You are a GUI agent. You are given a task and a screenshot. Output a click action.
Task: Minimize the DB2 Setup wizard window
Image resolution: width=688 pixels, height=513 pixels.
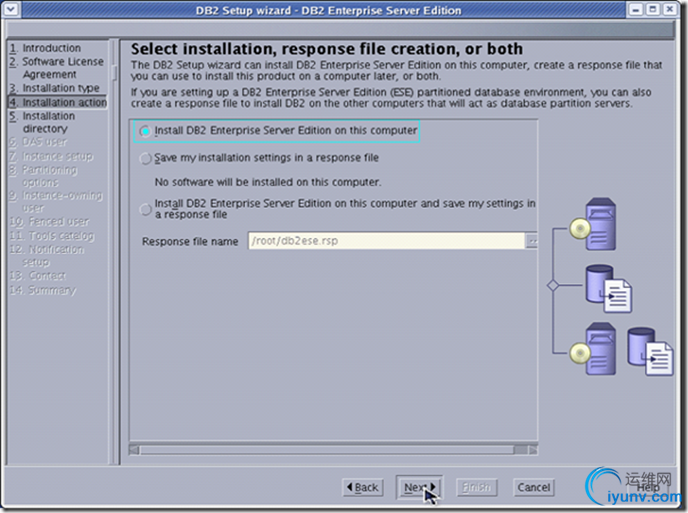click(636, 9)
